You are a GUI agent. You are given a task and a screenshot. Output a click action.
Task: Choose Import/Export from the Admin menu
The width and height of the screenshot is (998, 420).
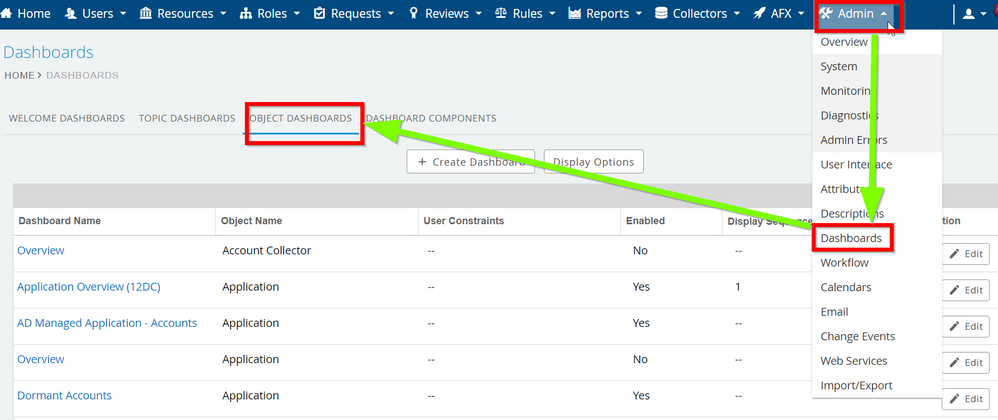(x=856, y=386)
